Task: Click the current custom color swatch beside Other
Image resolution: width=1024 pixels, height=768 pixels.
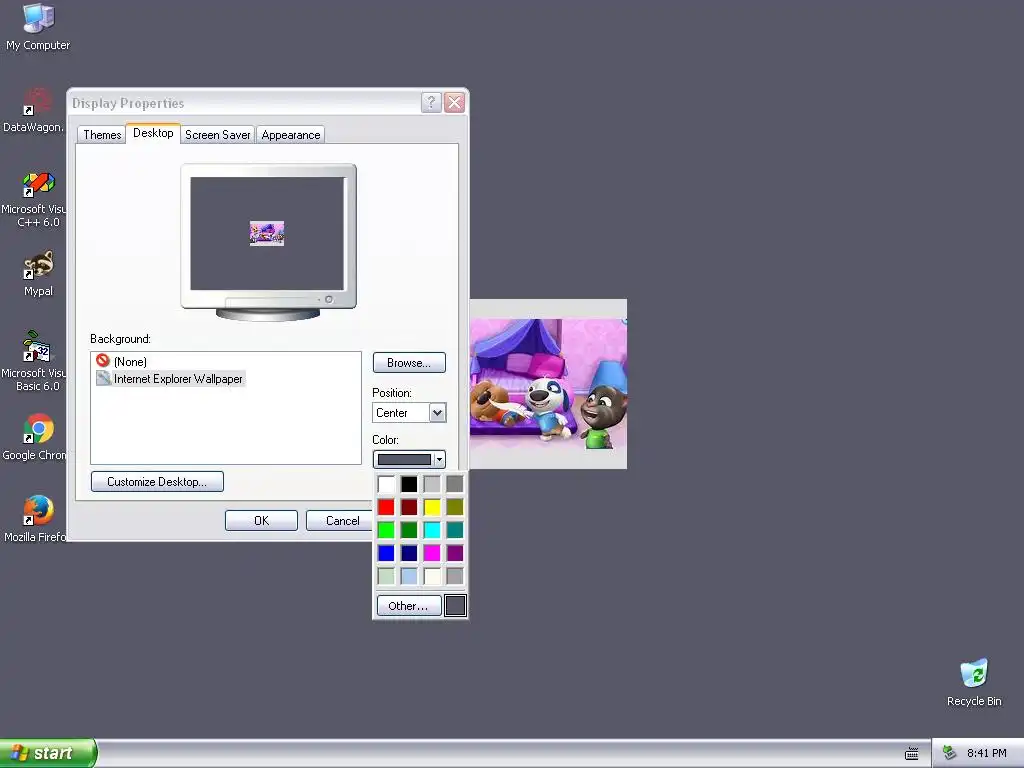Action: (455, 605)
